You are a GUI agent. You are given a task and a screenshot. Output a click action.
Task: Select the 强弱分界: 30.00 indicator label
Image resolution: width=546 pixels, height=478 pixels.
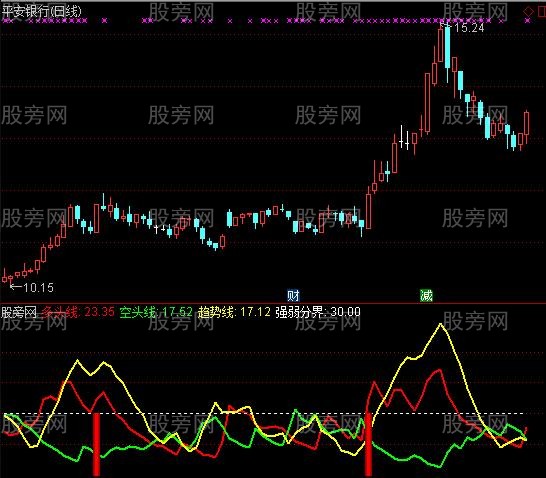[318, 312]
